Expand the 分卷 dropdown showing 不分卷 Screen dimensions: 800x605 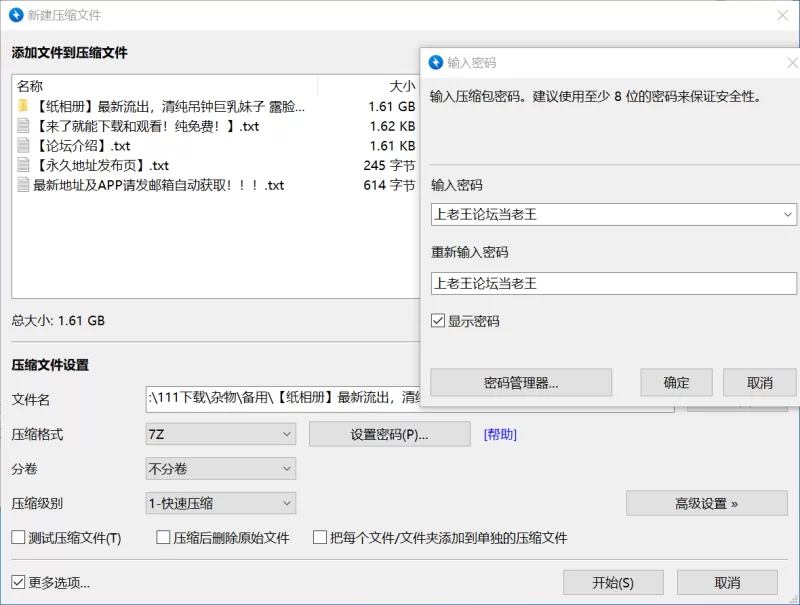[220, 469]
